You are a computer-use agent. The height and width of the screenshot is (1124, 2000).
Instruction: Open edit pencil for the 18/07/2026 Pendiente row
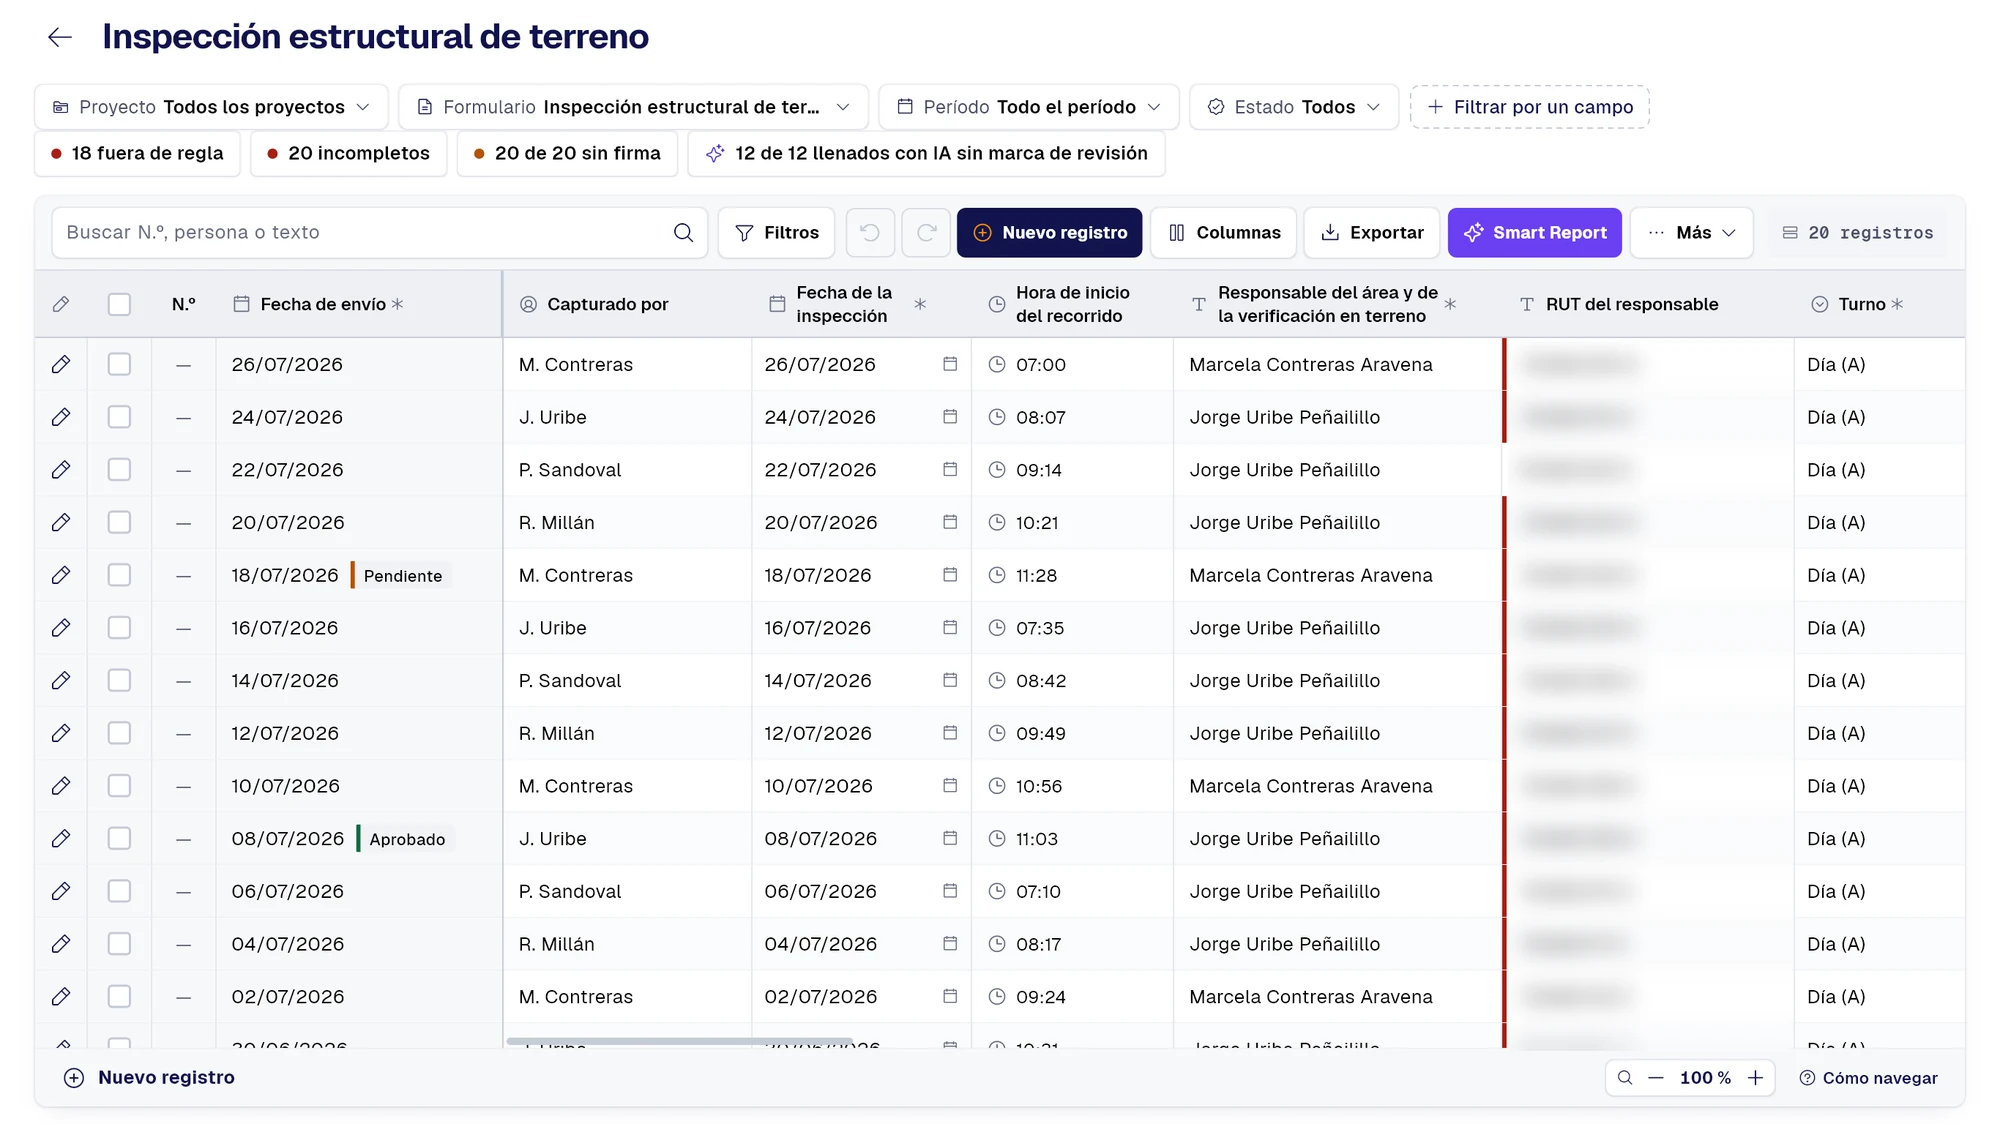[x=61, y=575]
